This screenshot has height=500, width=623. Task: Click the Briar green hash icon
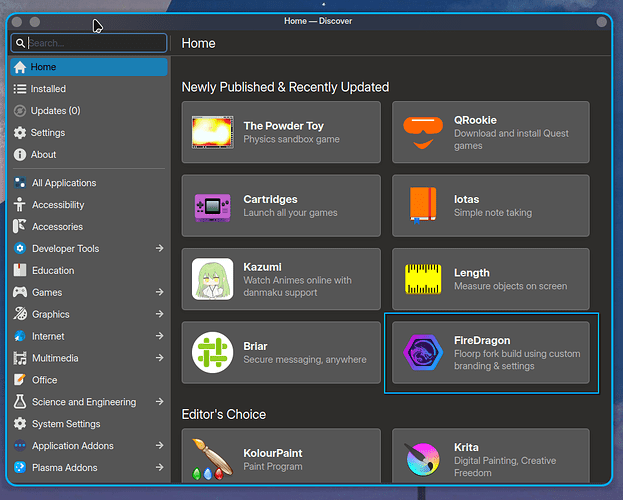click(x=213, y=353)
